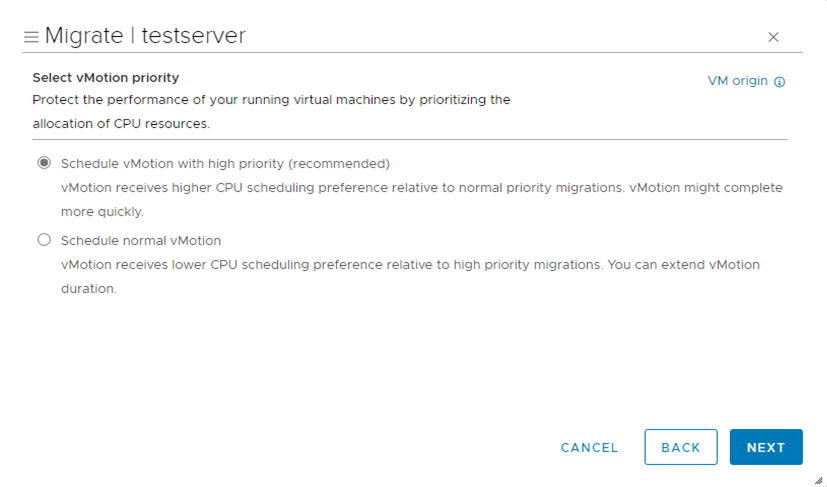
Task: Click the 'more quickly' line under high priority
Action: (x=102, y=211)
